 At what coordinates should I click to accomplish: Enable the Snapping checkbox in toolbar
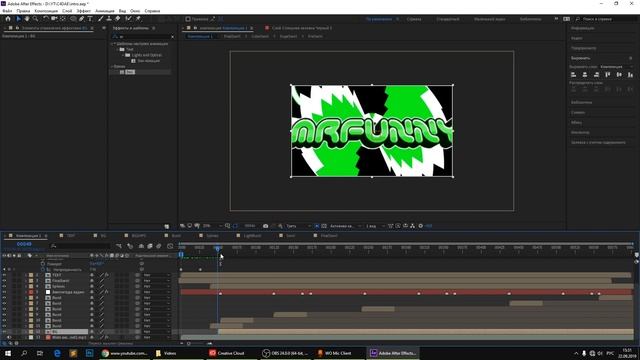coord(188,19)
